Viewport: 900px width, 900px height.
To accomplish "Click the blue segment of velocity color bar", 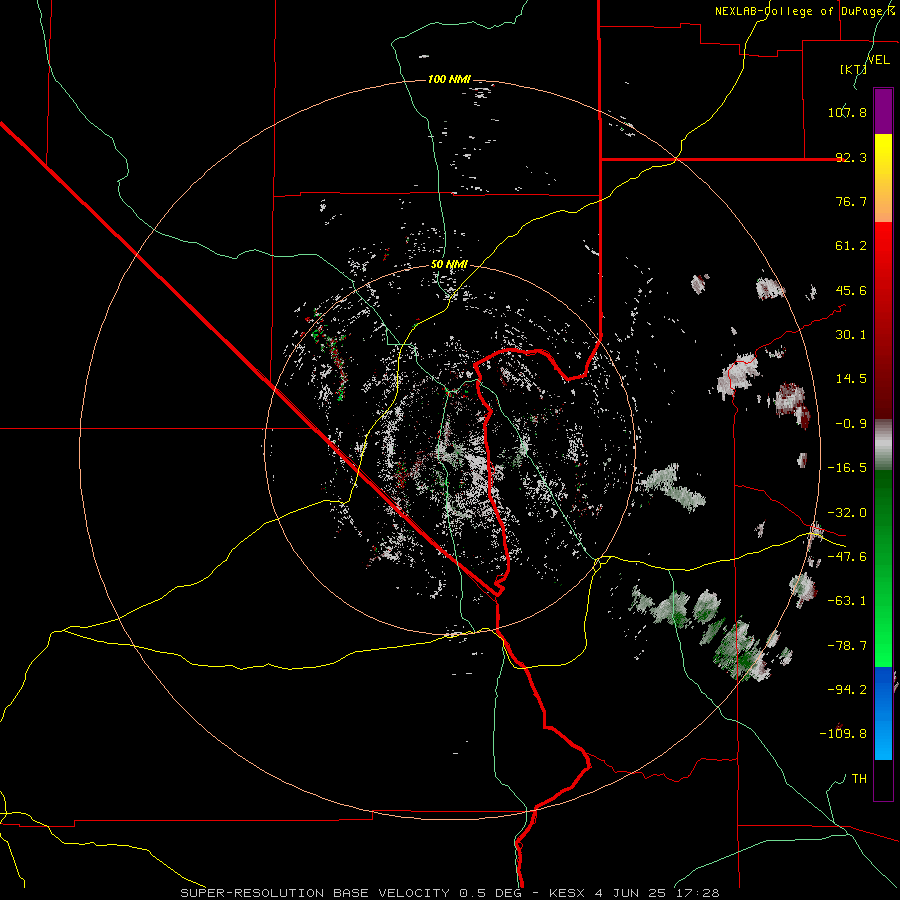I will click(x=883, y=713).
